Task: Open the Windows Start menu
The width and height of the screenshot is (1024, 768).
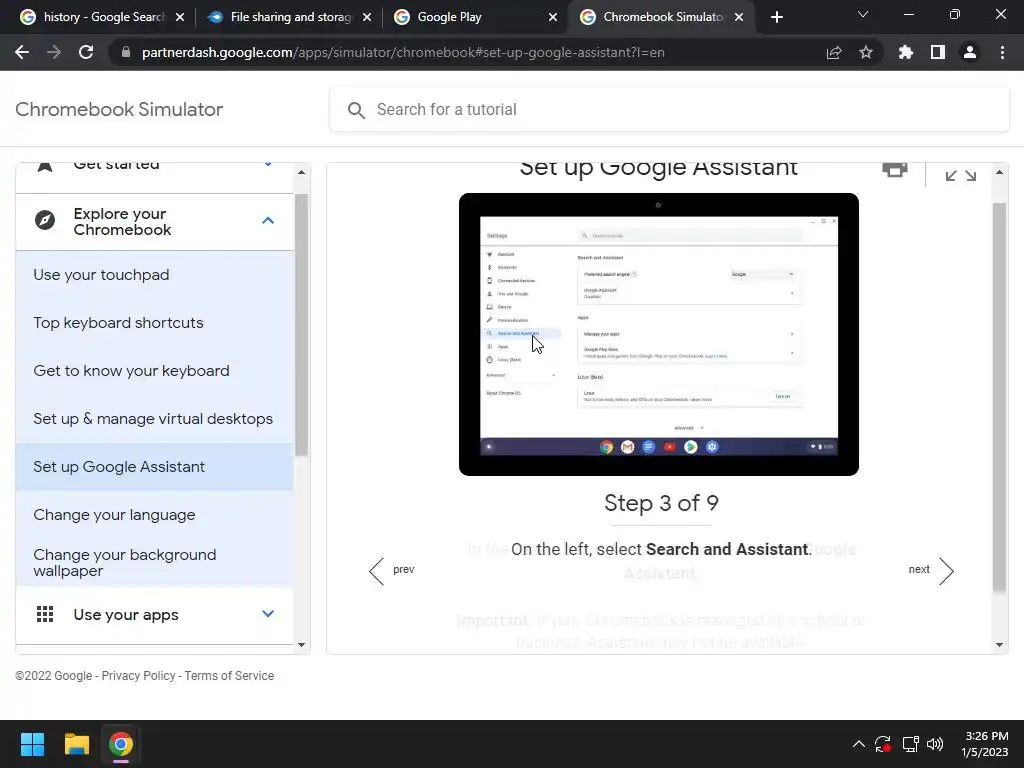Action: tap(32, 744)
